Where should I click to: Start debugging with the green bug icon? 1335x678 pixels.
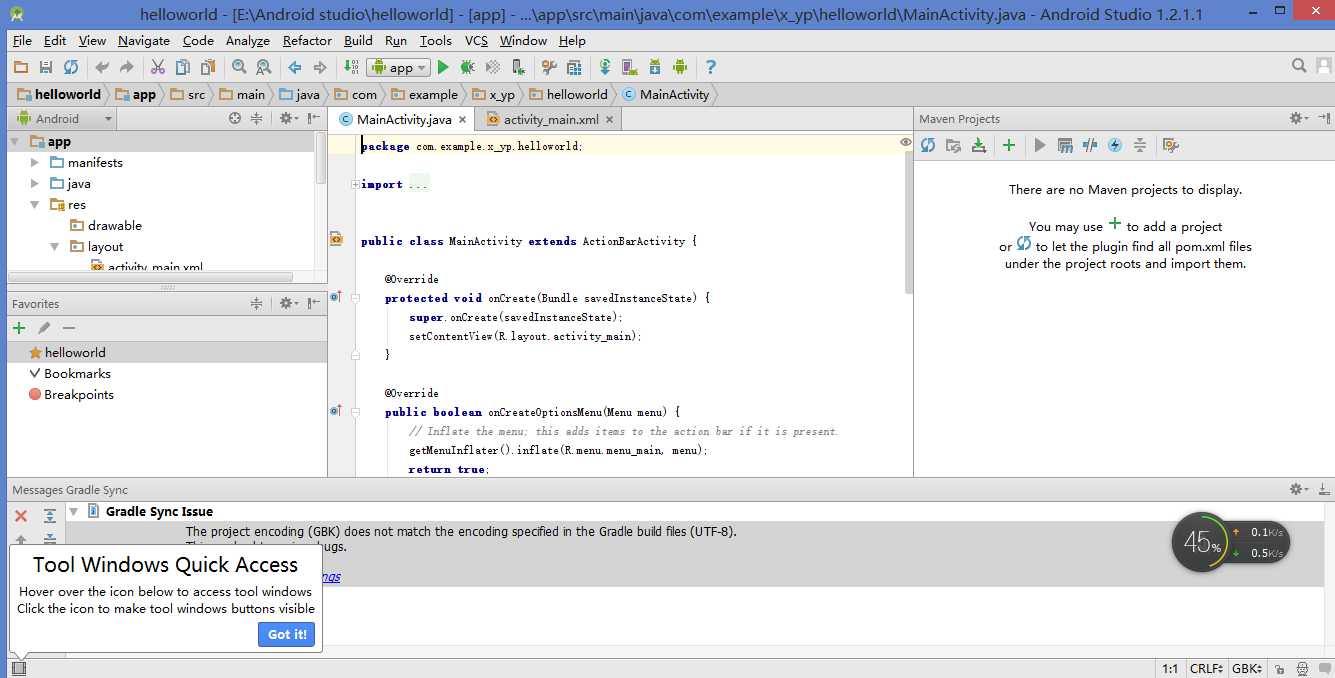click(468, 67)
